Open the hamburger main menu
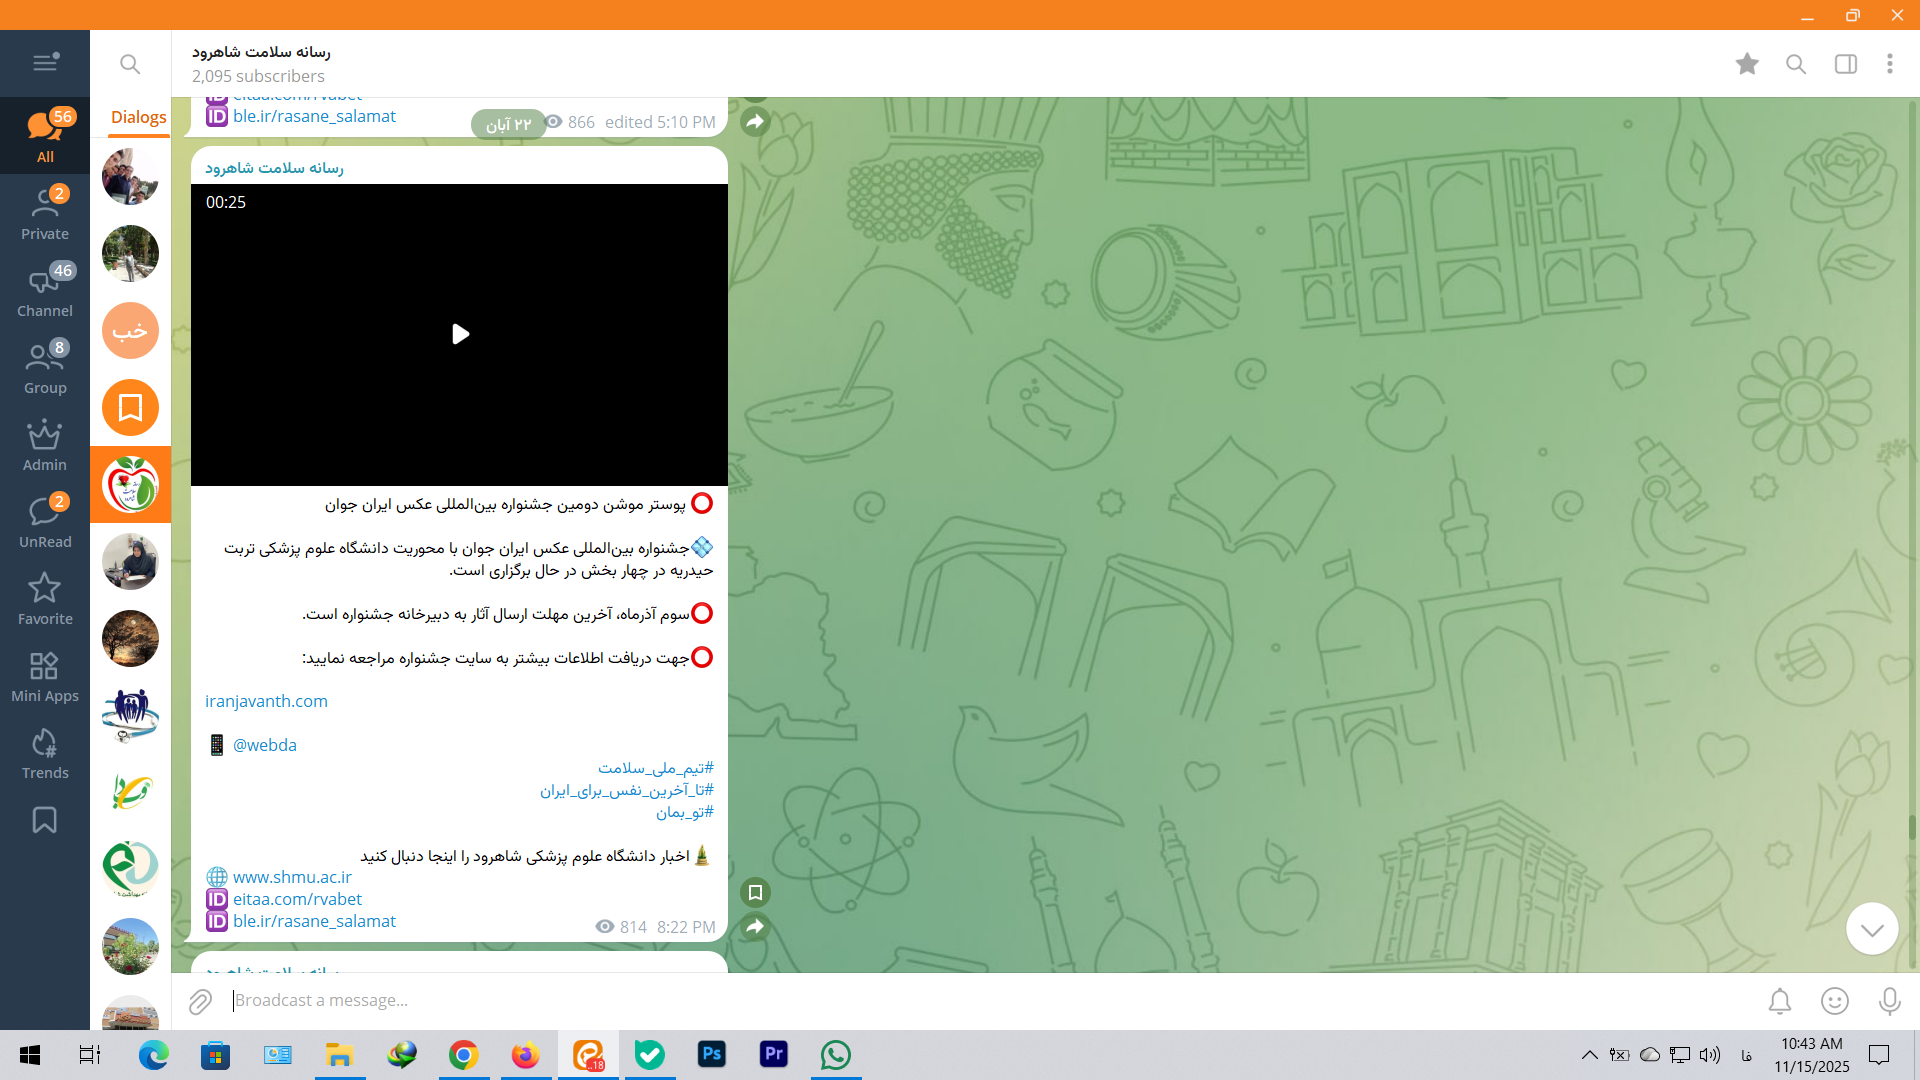This screenshot has height=1080, width=1920. pyautogui.click(x=45, y=63)
